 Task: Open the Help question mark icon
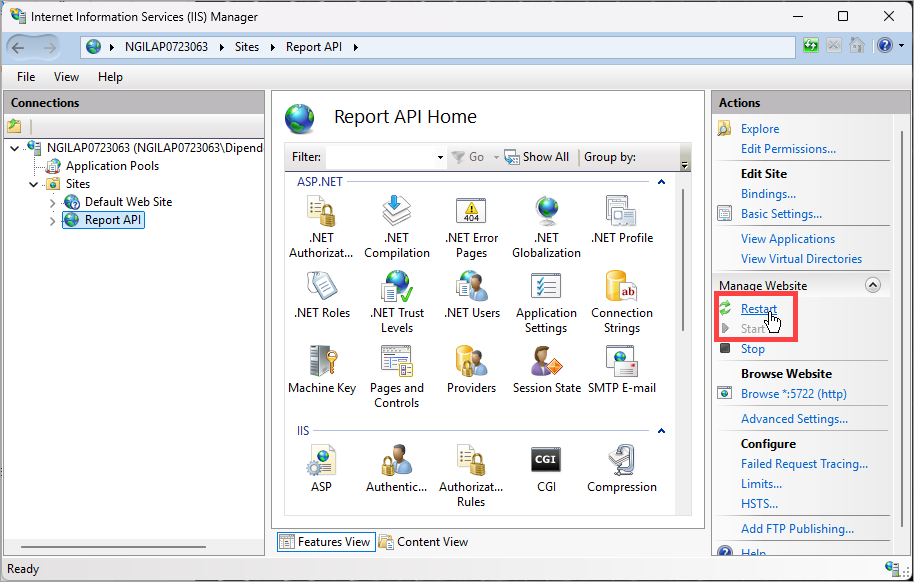pos(884,45)
